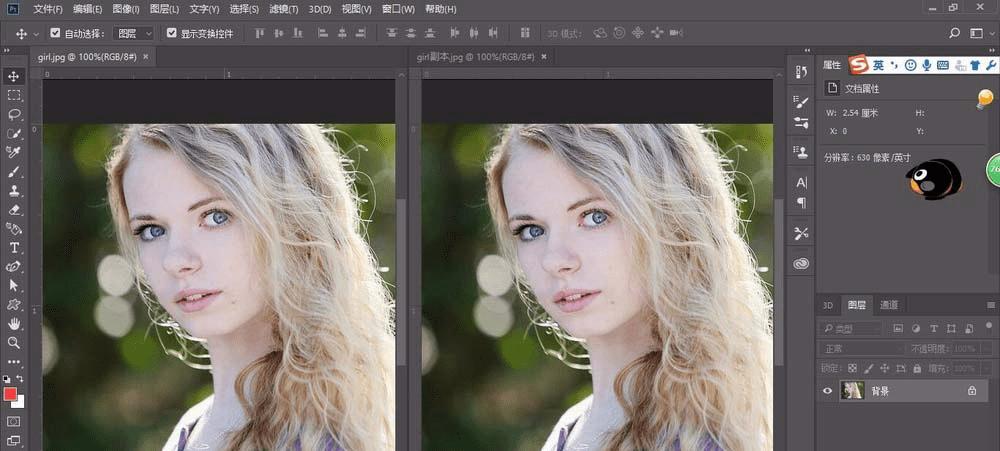Activate the Hand tool
Screen dimensions: 1000x451
pos(14,324)
